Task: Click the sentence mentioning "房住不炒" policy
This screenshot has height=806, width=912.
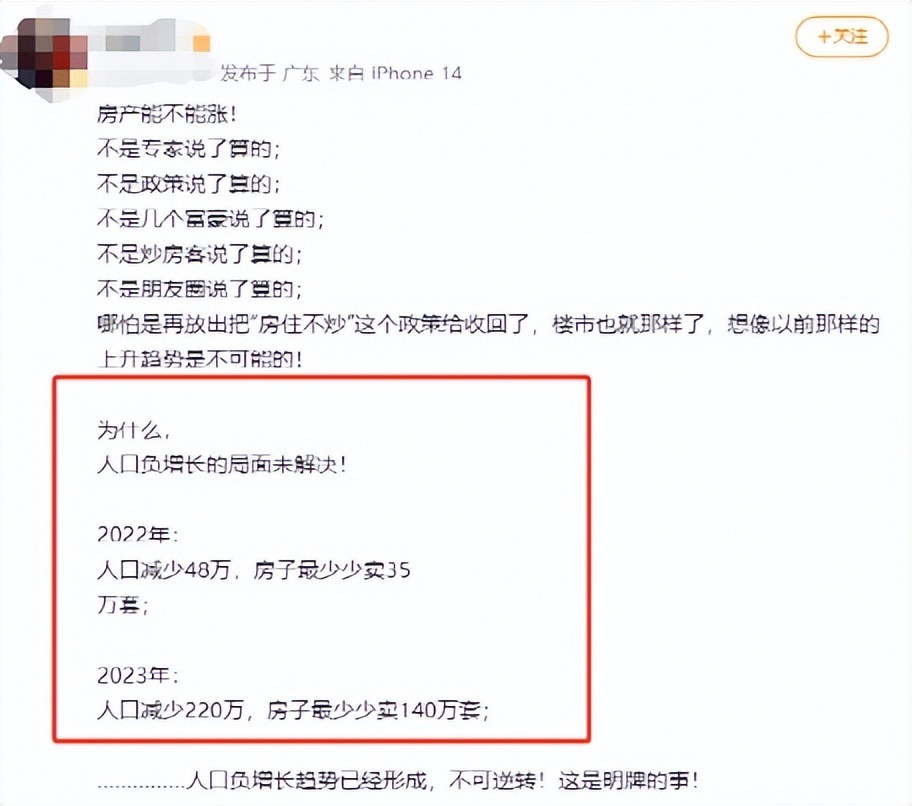Action: (489, 324)
